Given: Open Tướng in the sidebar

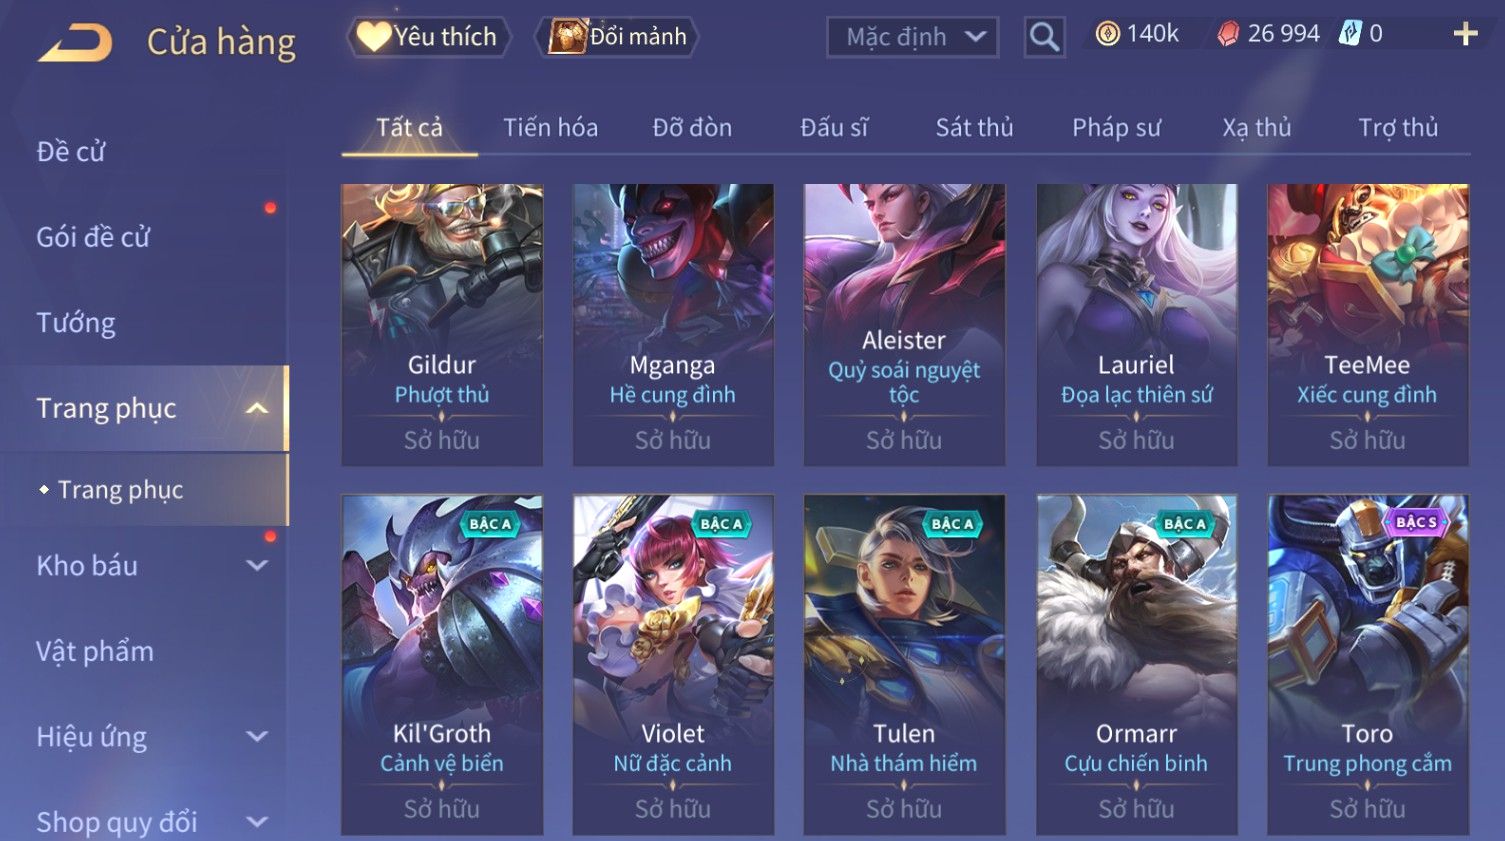Looking at the screenshot, I should (x=76, y=323).
